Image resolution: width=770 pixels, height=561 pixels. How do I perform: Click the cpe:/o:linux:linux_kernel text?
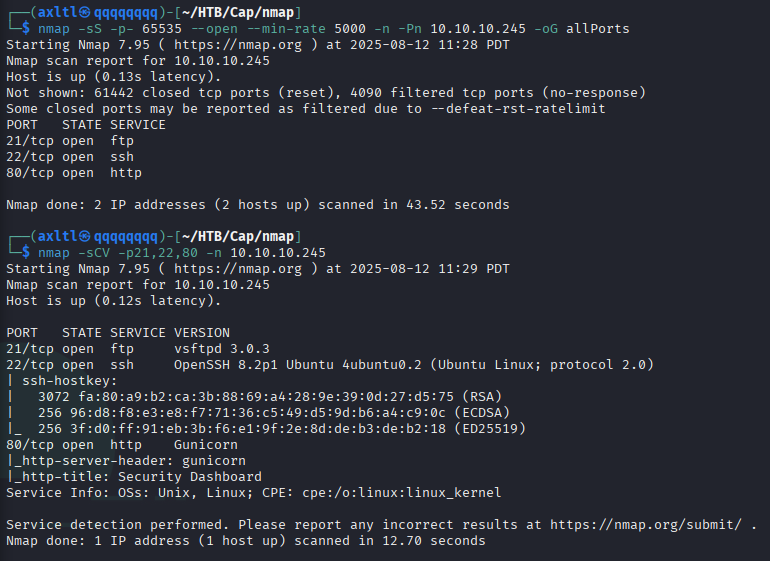[402, 493]
